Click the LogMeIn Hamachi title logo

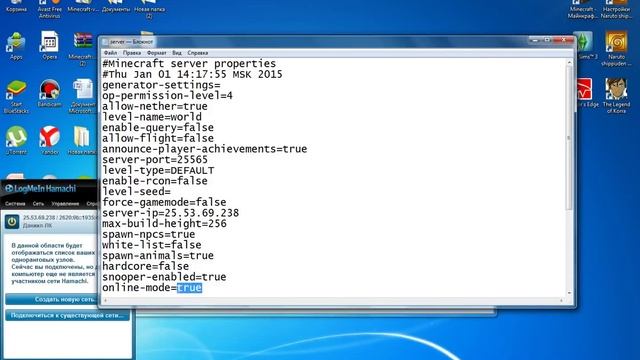coord(40,189)
